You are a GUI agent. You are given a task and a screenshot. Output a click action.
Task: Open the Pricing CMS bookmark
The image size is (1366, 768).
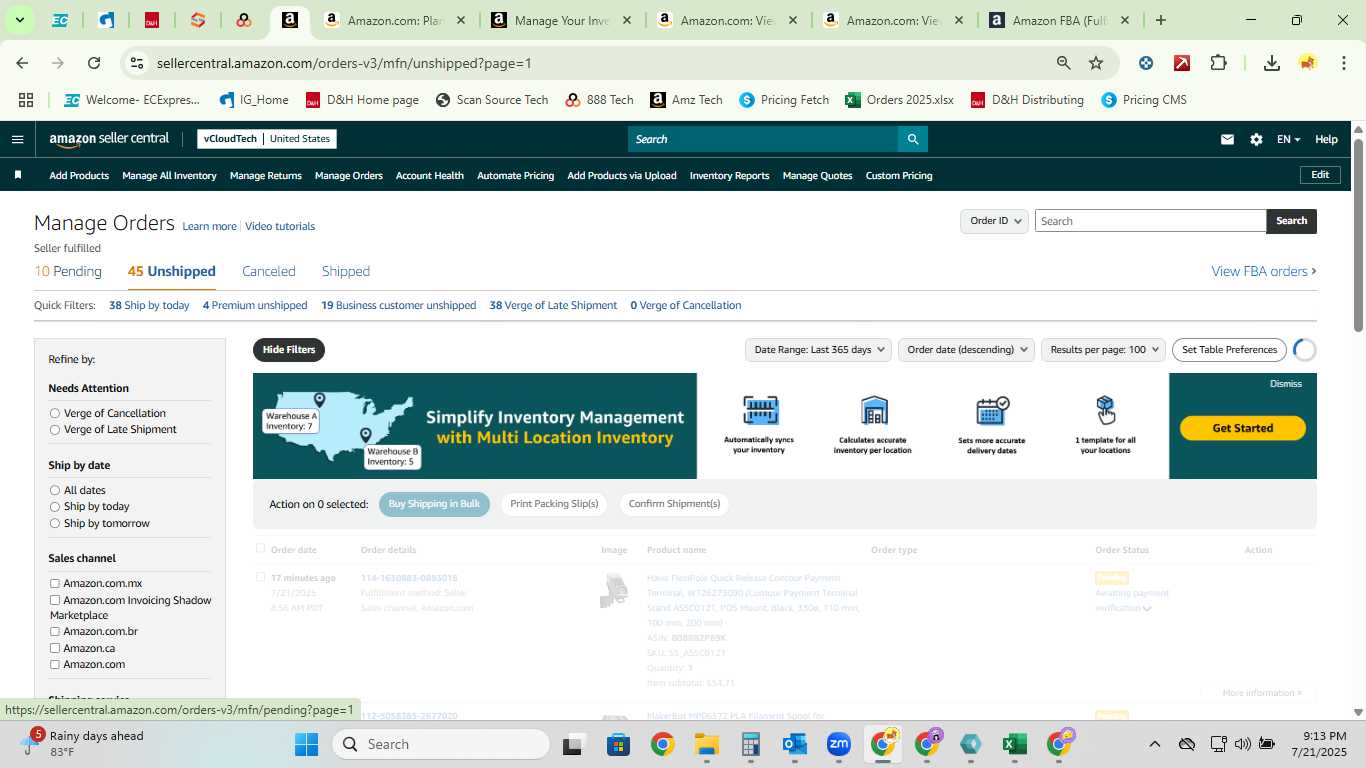(x=1144, y=100)
